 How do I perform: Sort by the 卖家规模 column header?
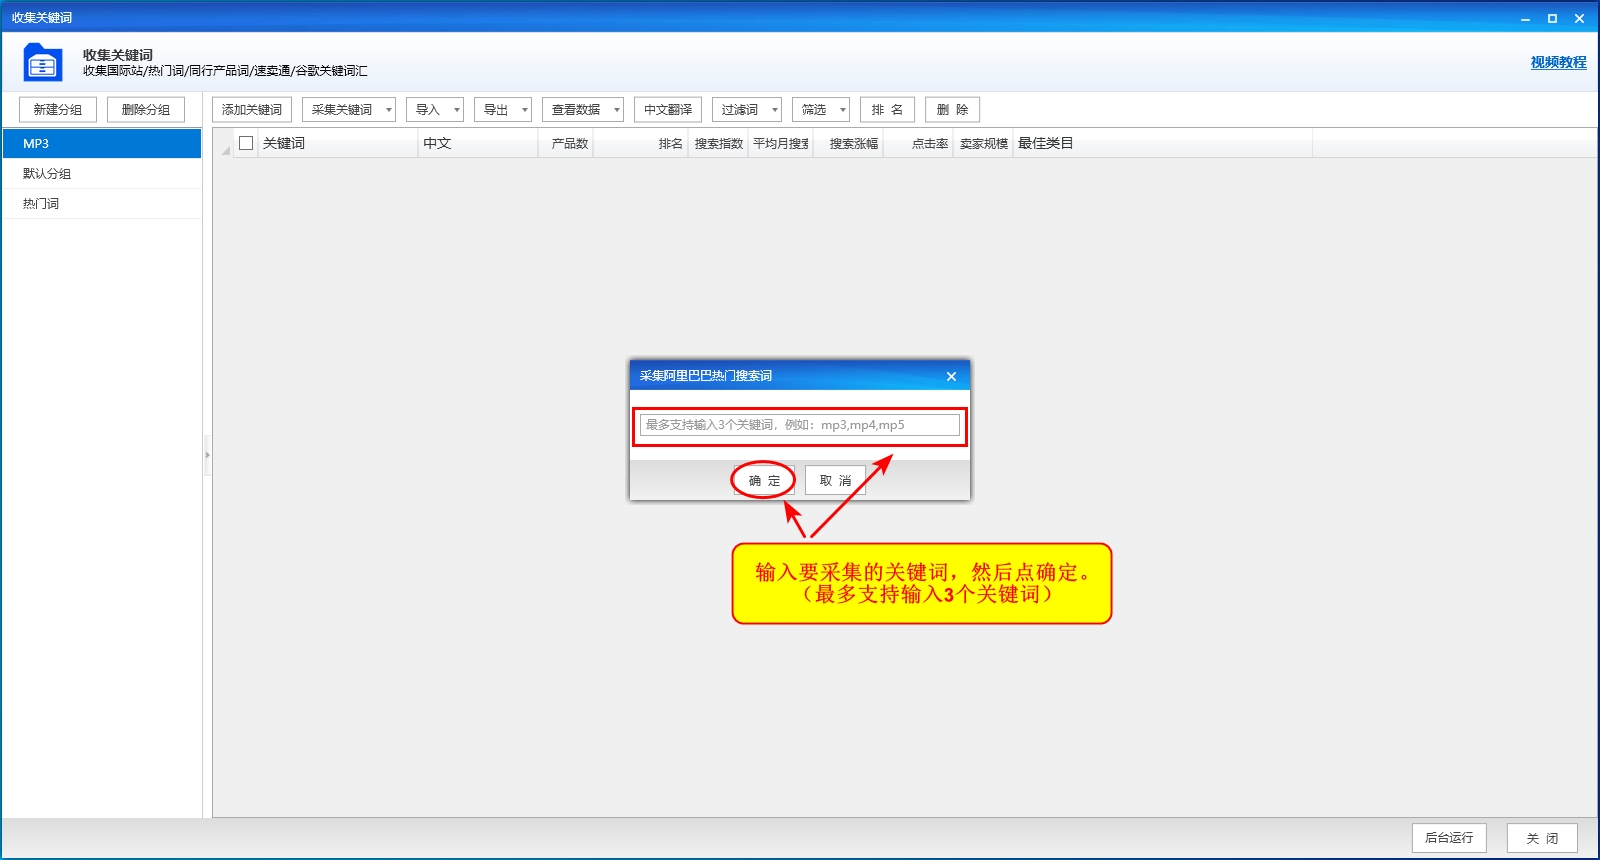click(x=983, y=143)
